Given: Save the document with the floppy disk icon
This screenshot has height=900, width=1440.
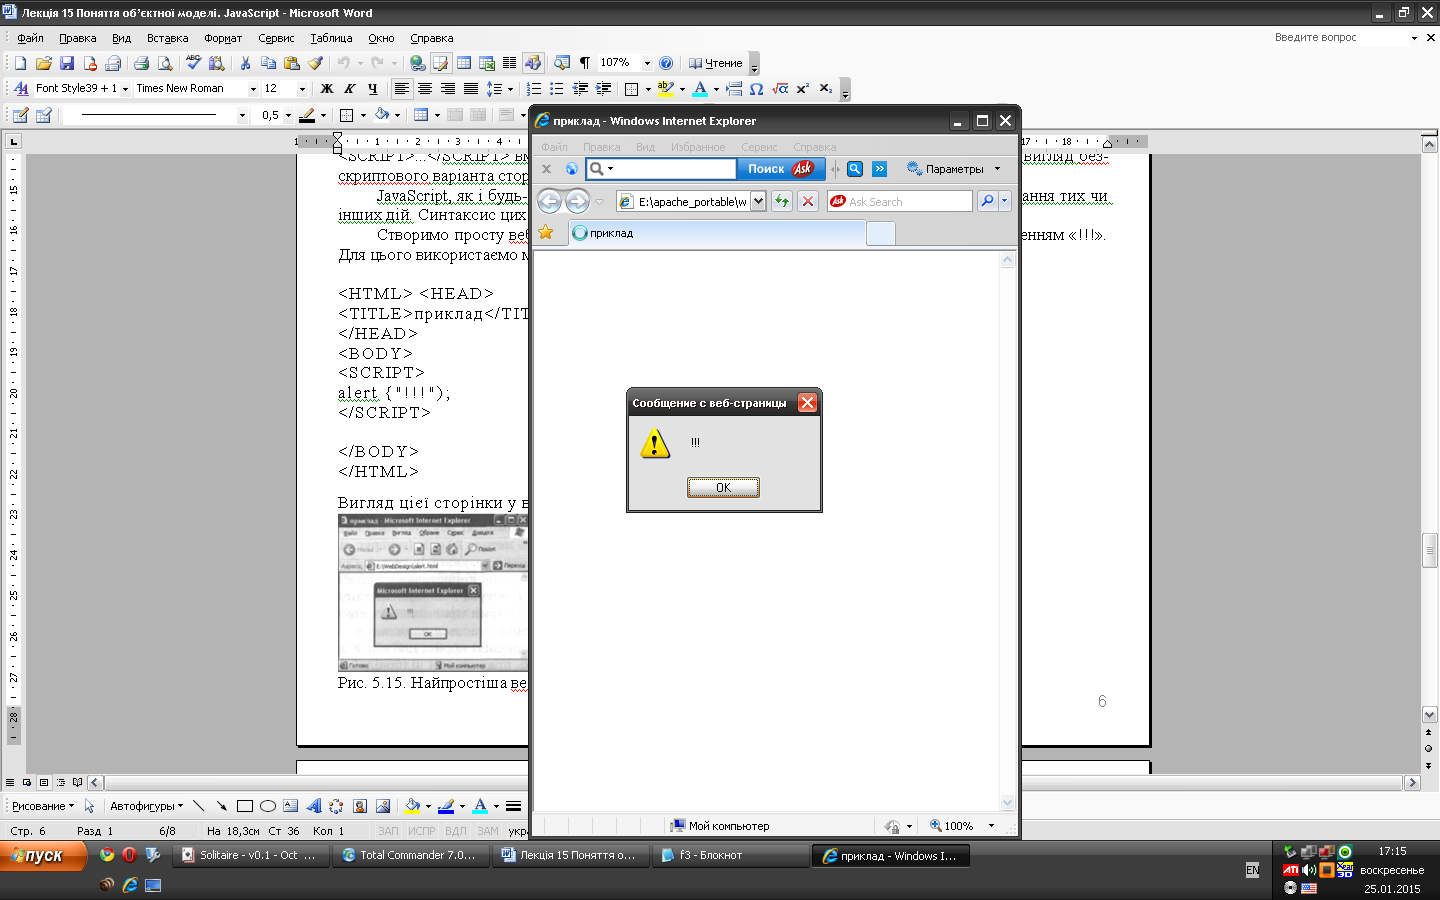Looking at the screenshot, I should pos(67,63).
